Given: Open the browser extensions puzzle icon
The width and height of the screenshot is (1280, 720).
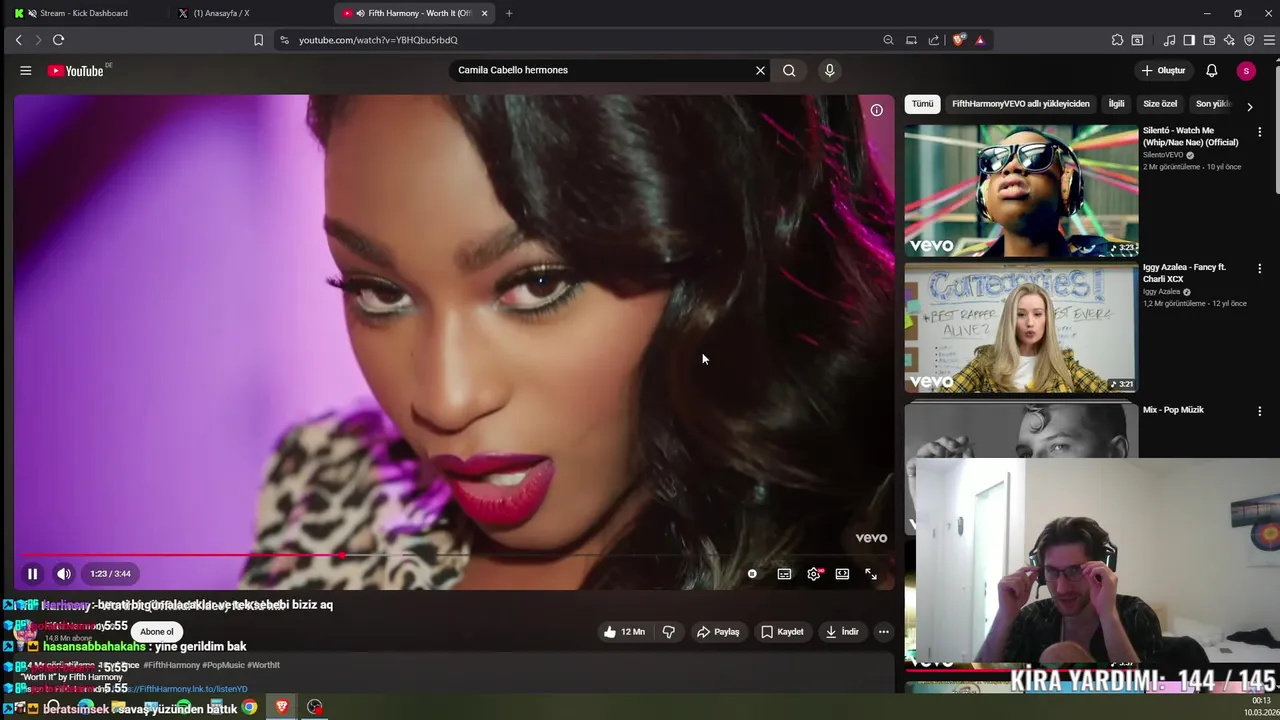Looking at the screenshot, I should (x=1117, y=40).
